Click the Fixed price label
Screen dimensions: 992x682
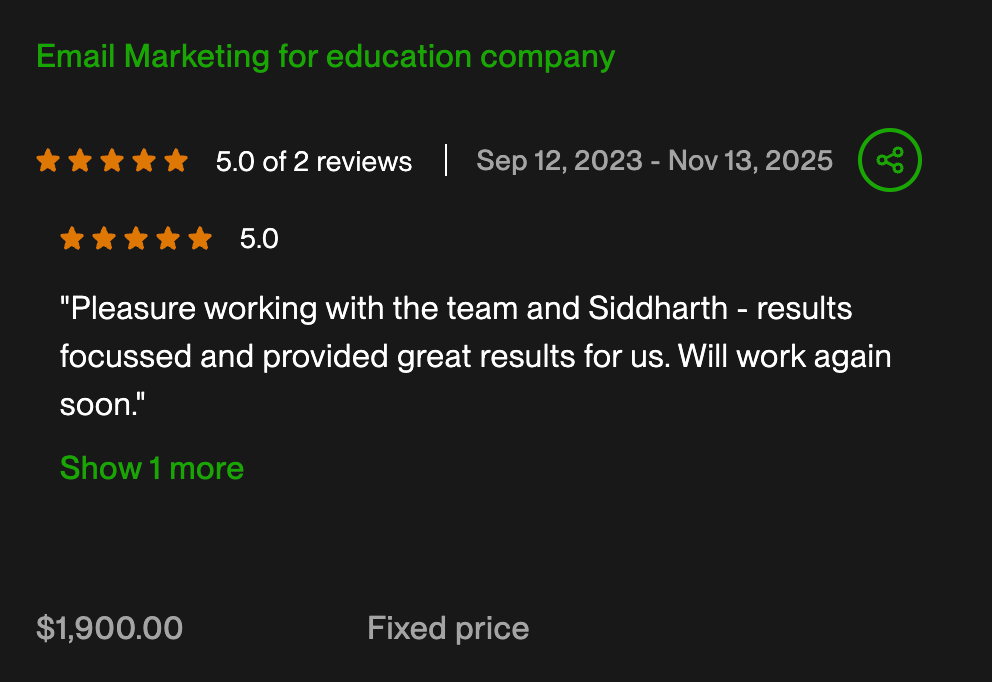click(x=448, y=628)
